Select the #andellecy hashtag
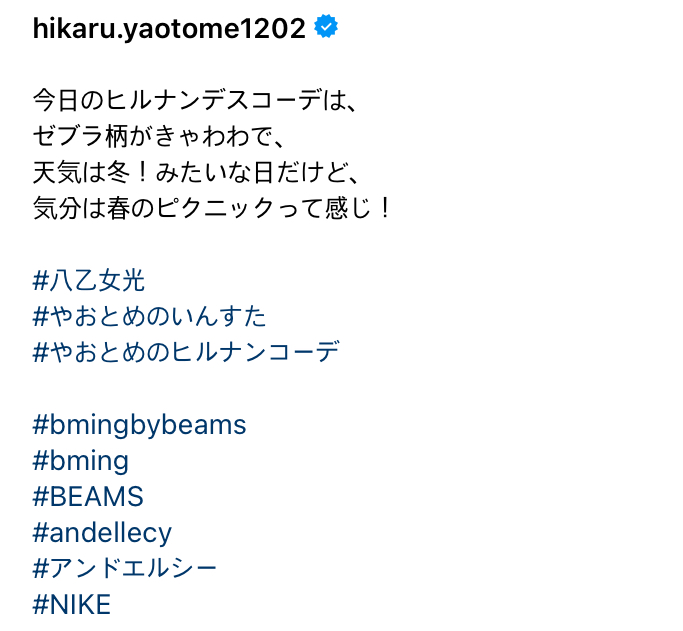683x631 pixels. tap(102, 533)
